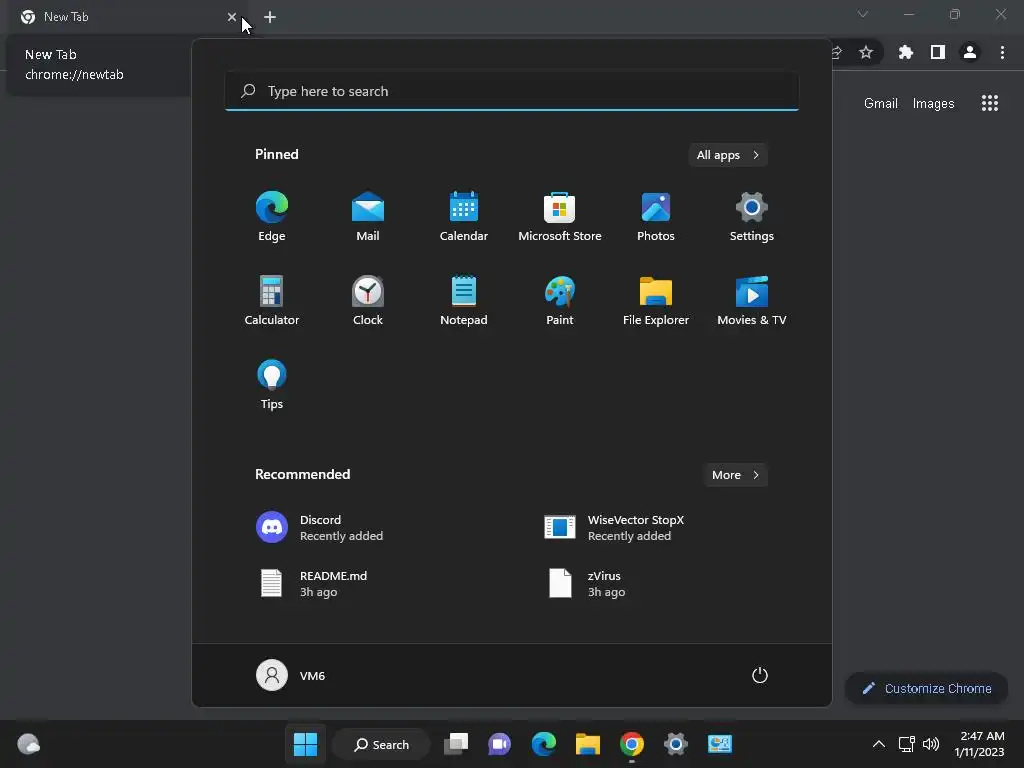The image size is (1024, 768).
Task: Open Edge from the taskbar
Action: point(543,744)
